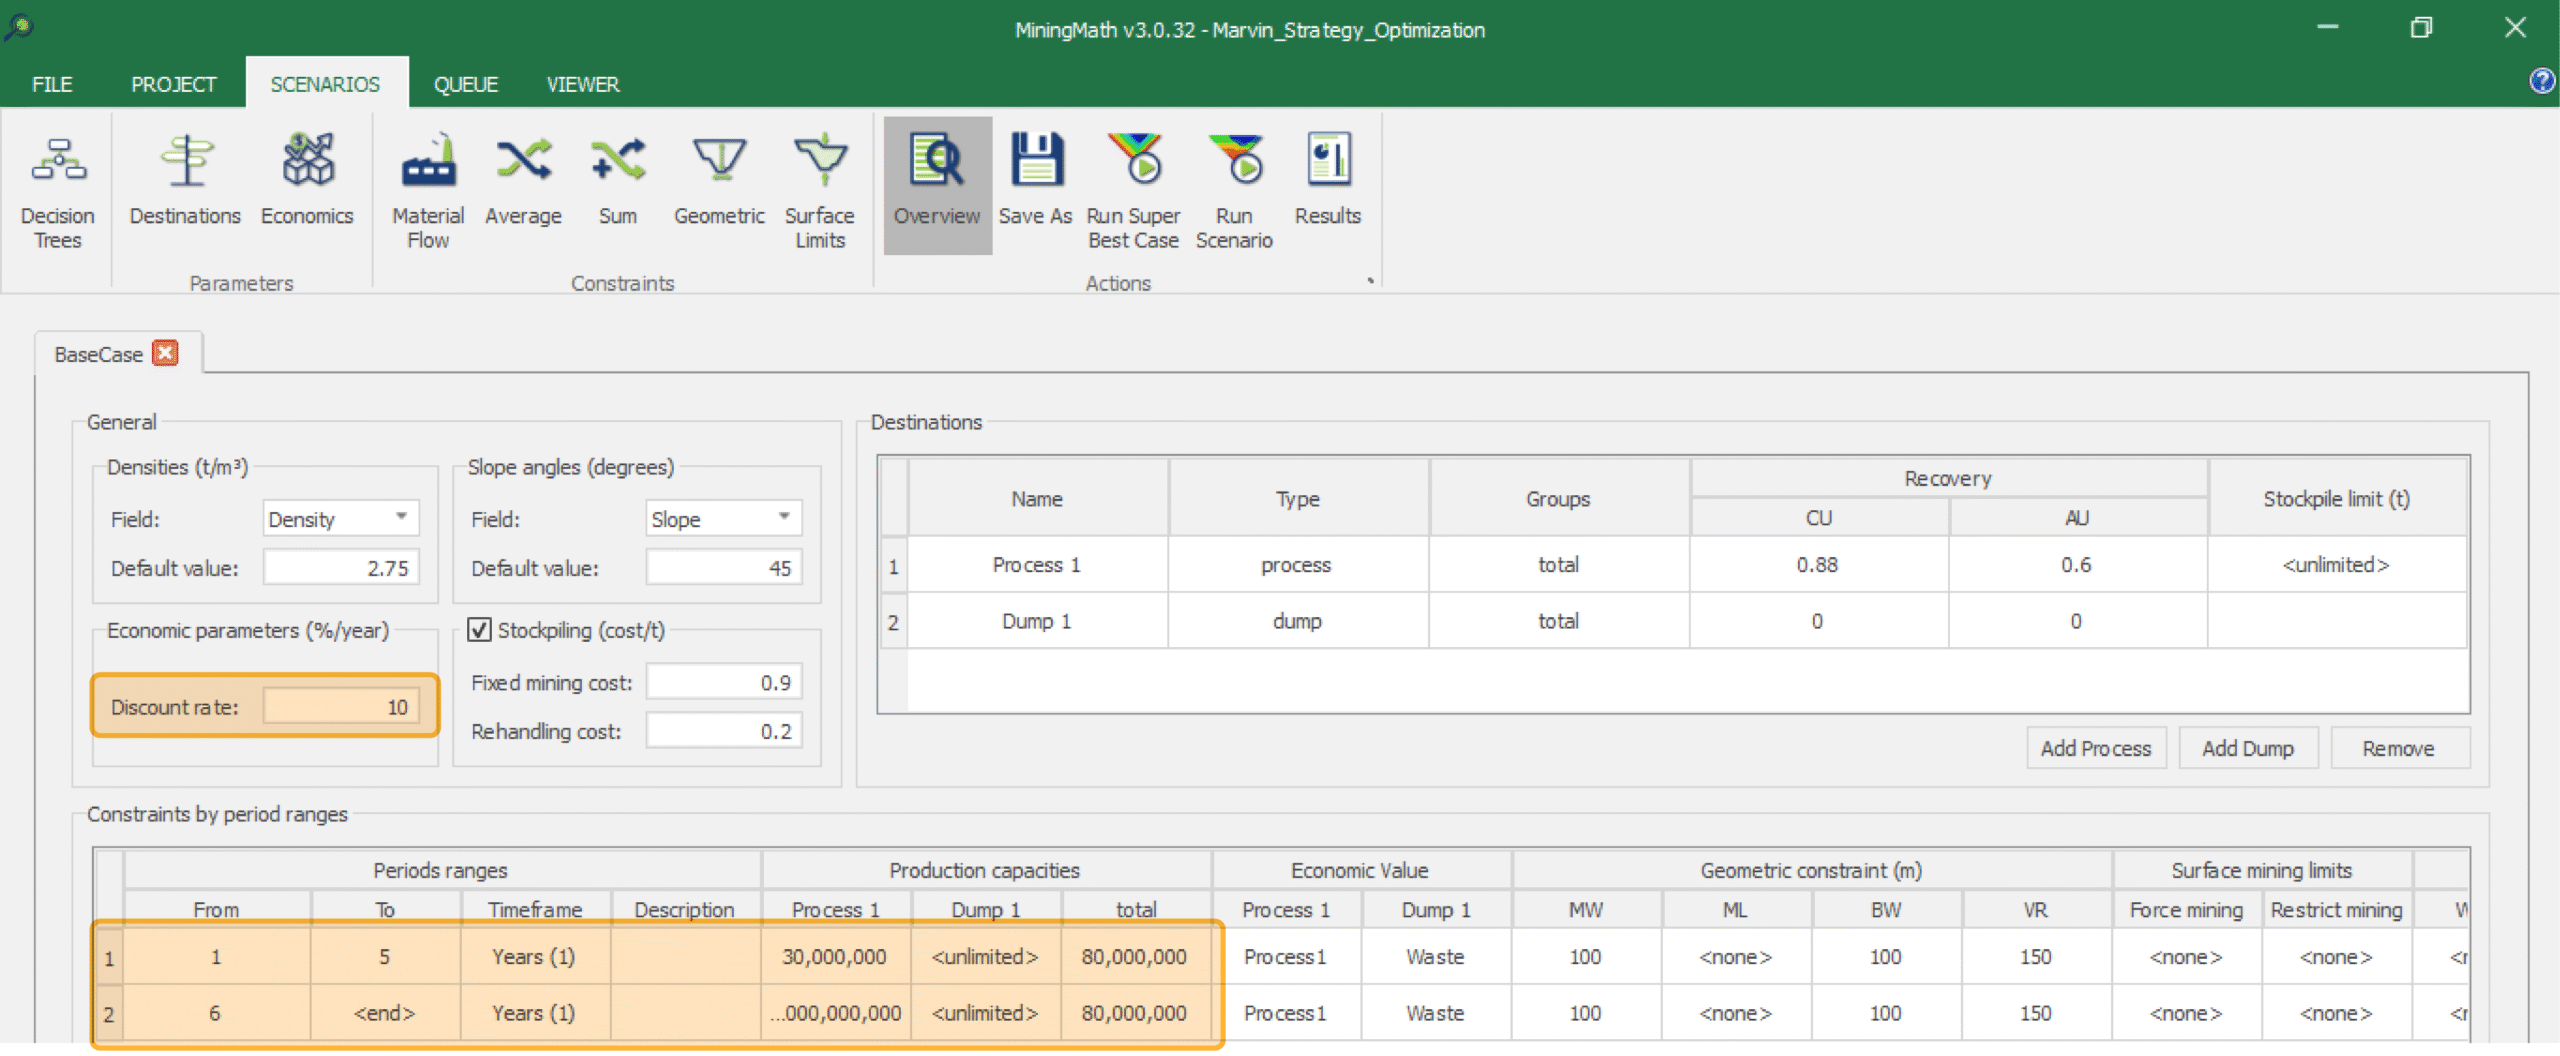
Task: Close the BaseCase scenario tab
Action: [x=166, y=353]
